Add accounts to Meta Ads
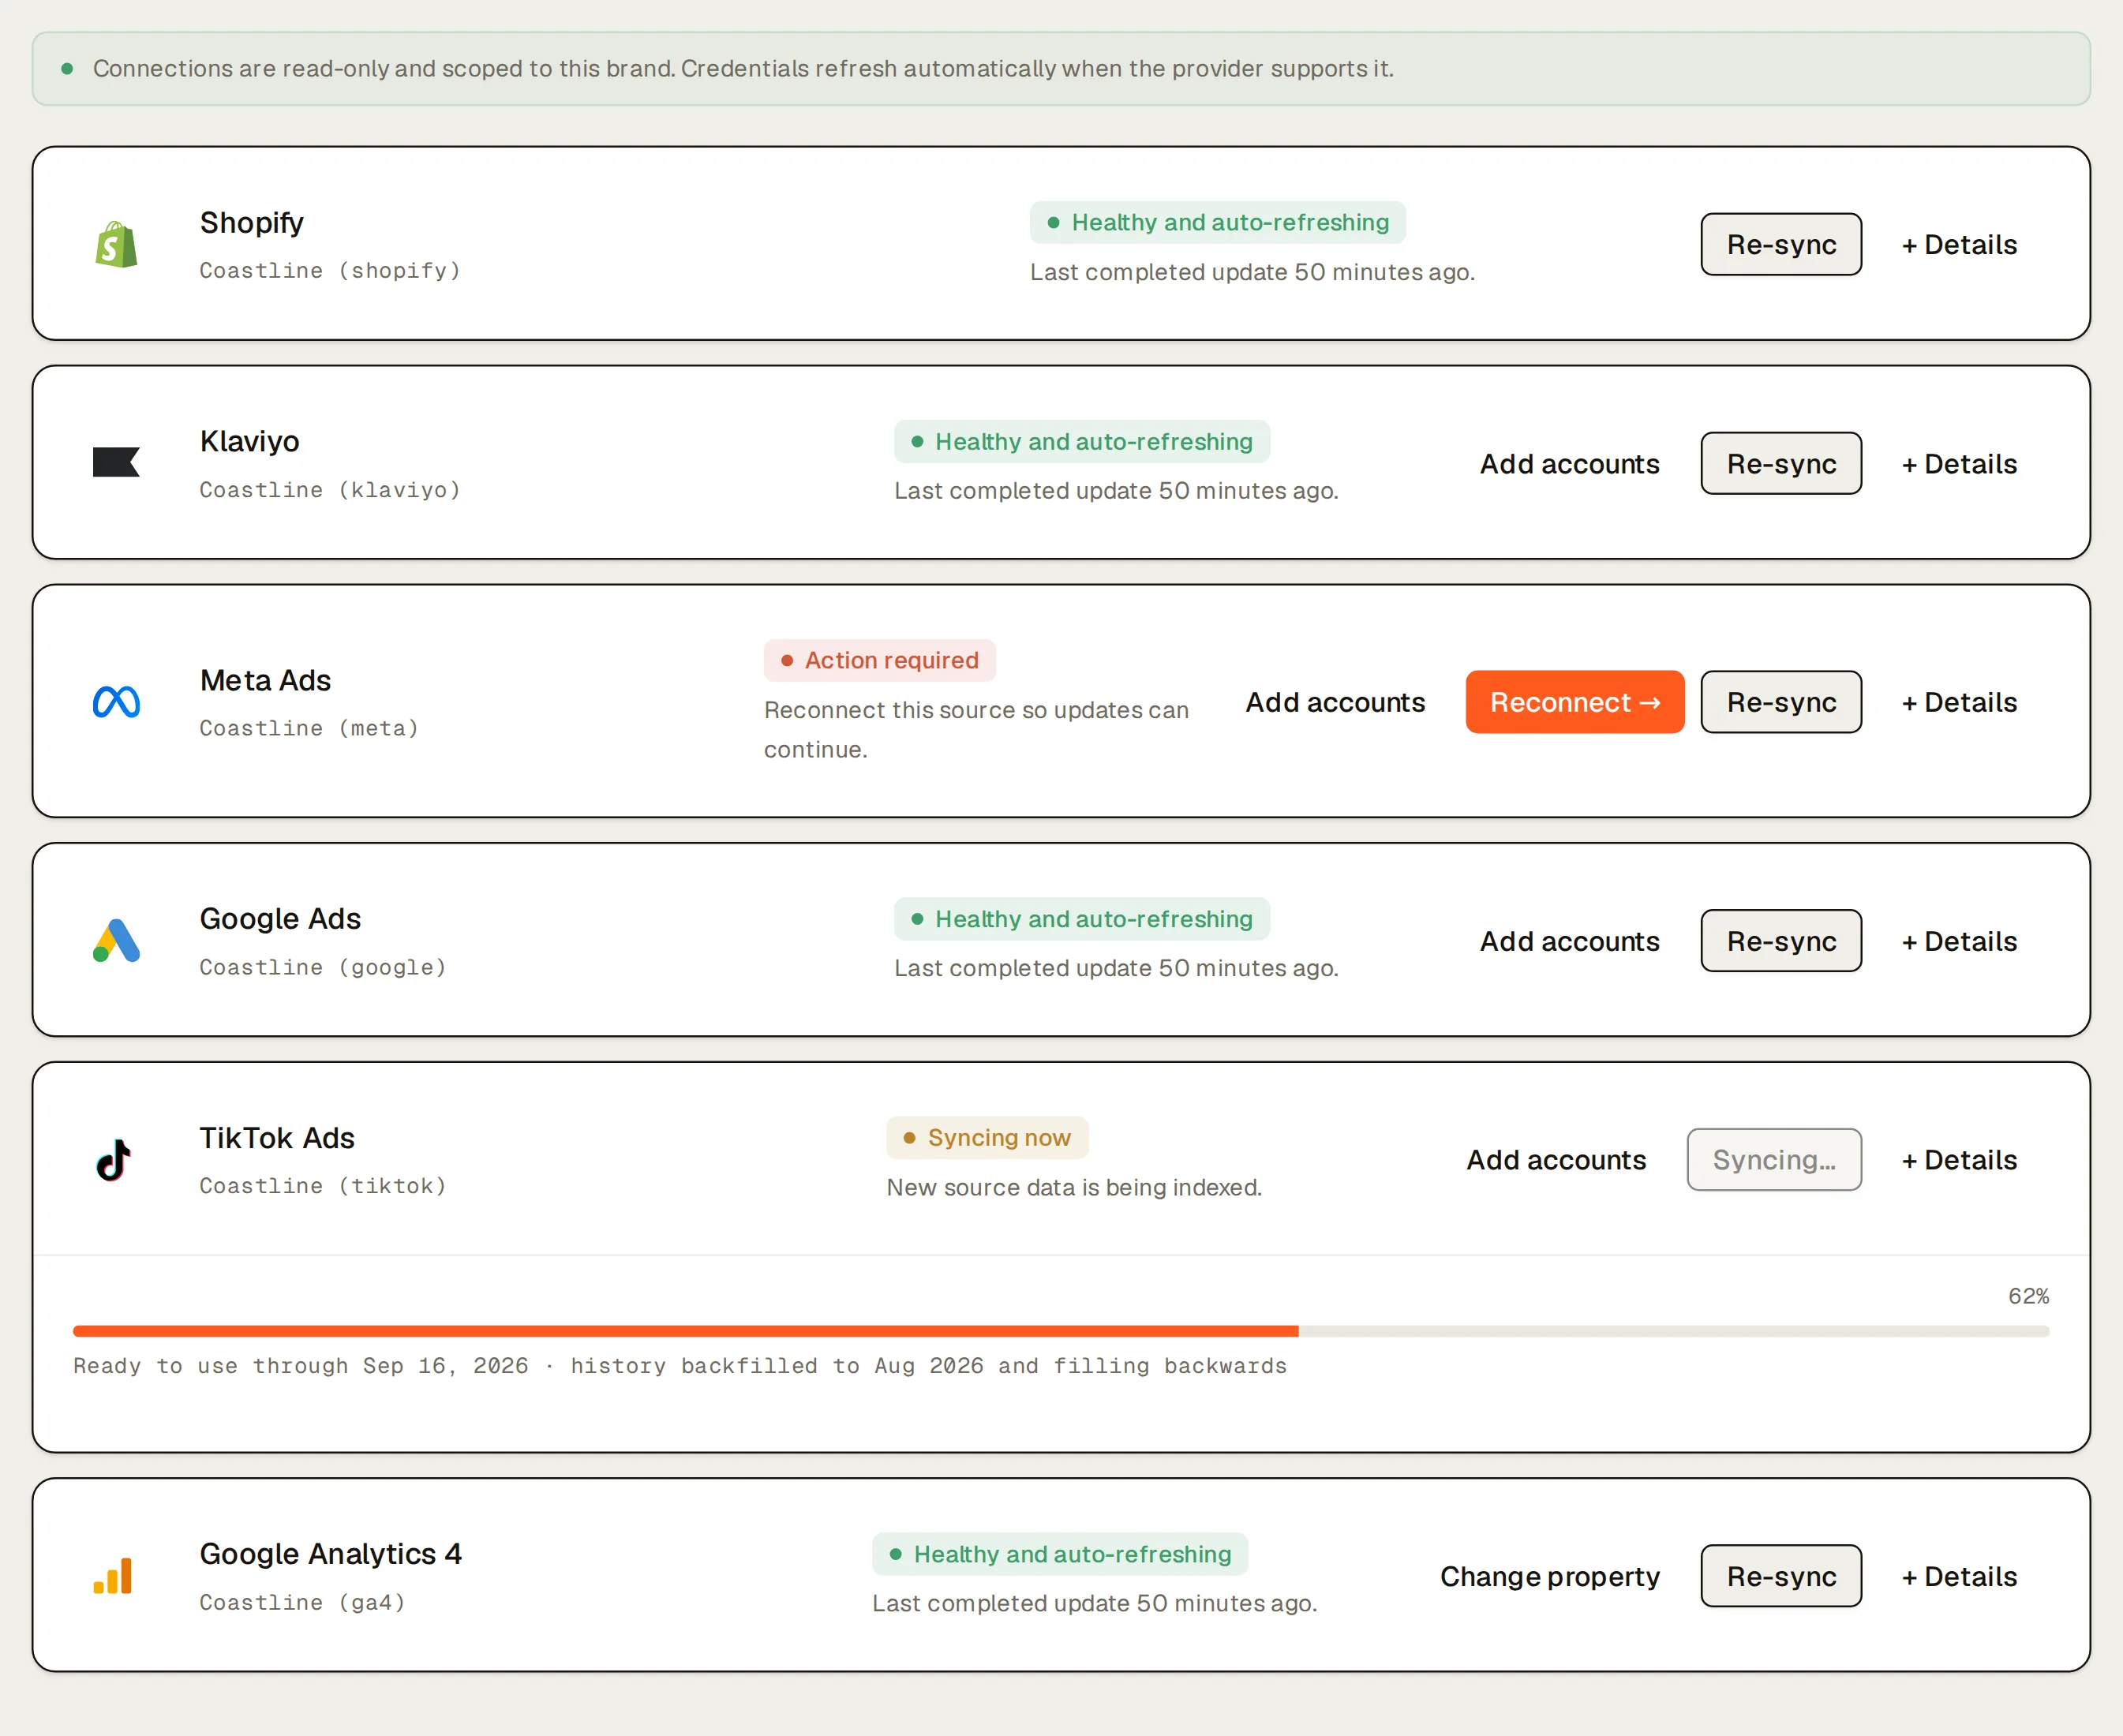 pyautogui.click(x=1335, y=702)
